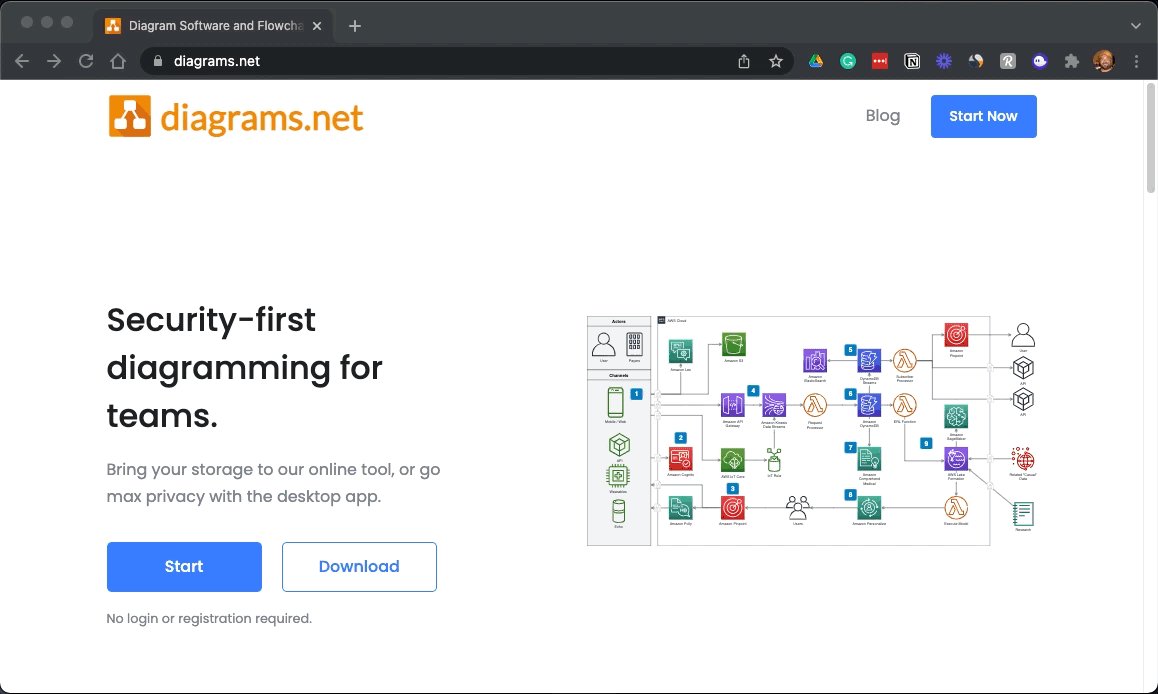This screenshot has height=694, width=1158.
Task: Open the Extensions puzzle piece menu
Action: (1072, 61)
